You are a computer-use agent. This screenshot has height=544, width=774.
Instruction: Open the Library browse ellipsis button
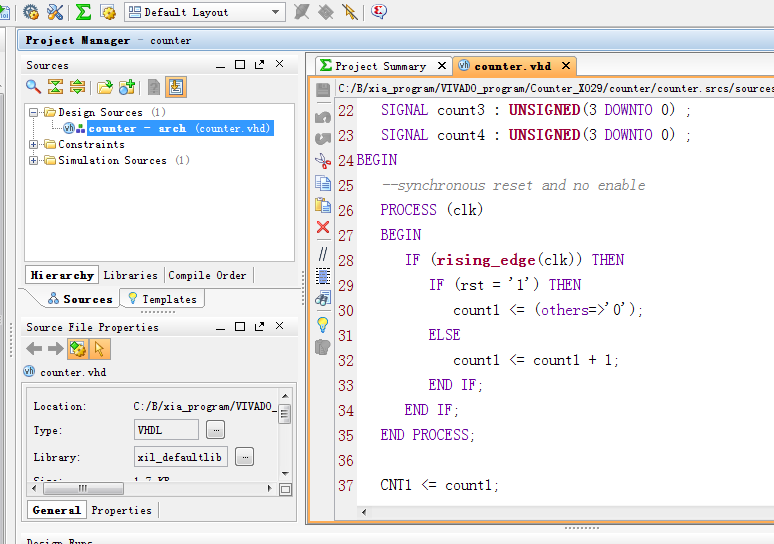click(x=244, y=457)
